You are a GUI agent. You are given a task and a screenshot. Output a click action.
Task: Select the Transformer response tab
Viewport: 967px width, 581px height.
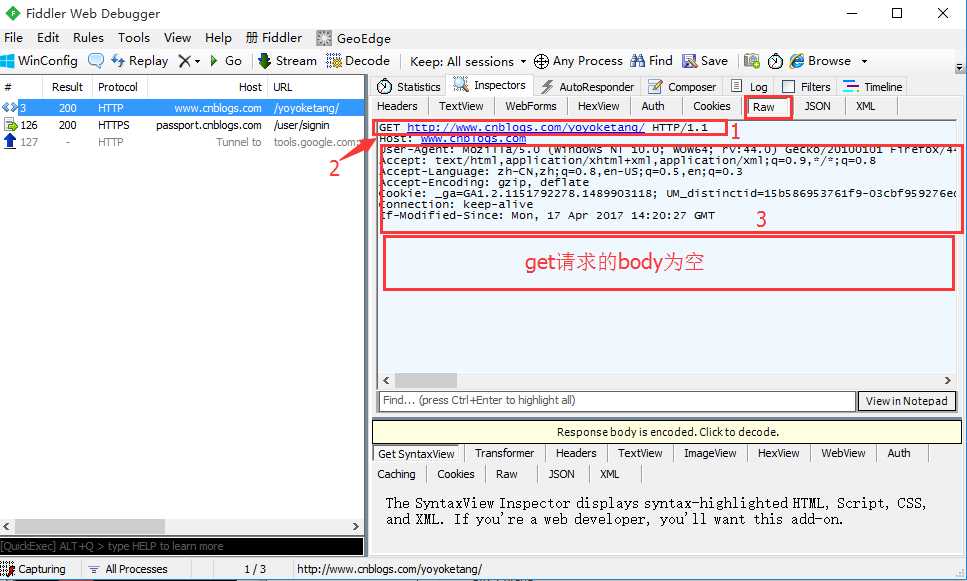pos(504,453)
